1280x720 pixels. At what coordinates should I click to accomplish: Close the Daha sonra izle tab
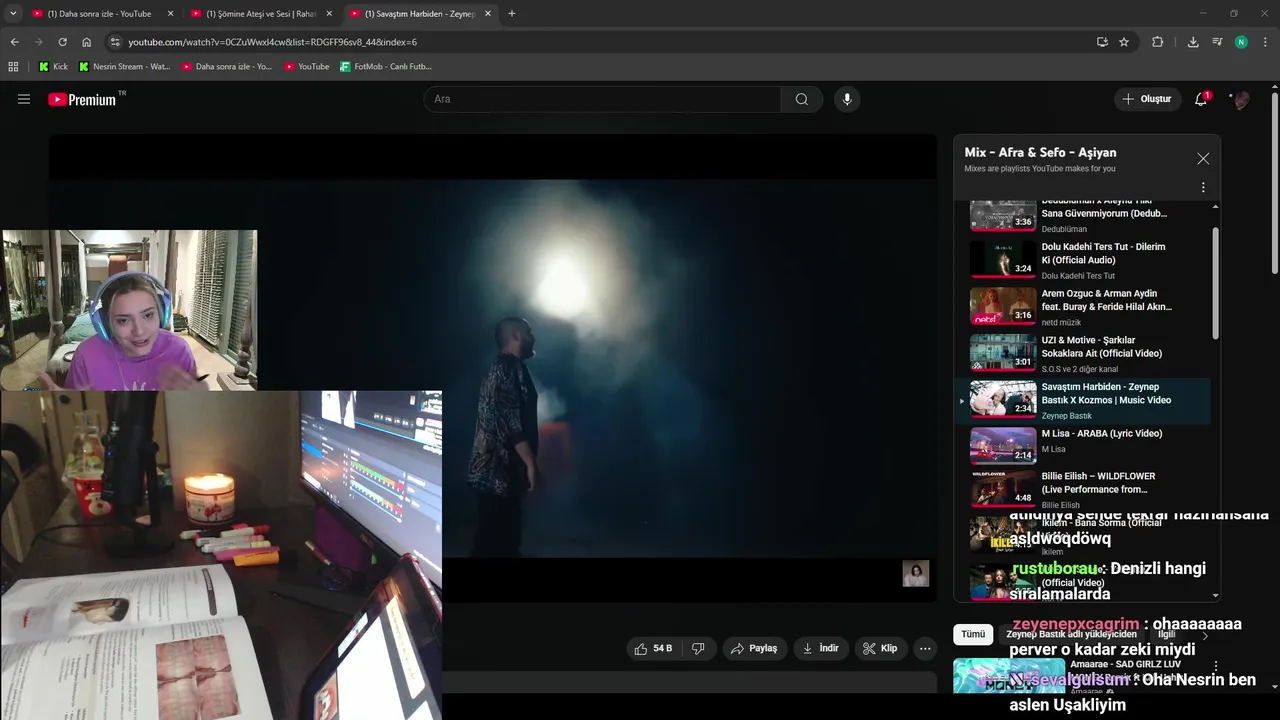(170, 14)
